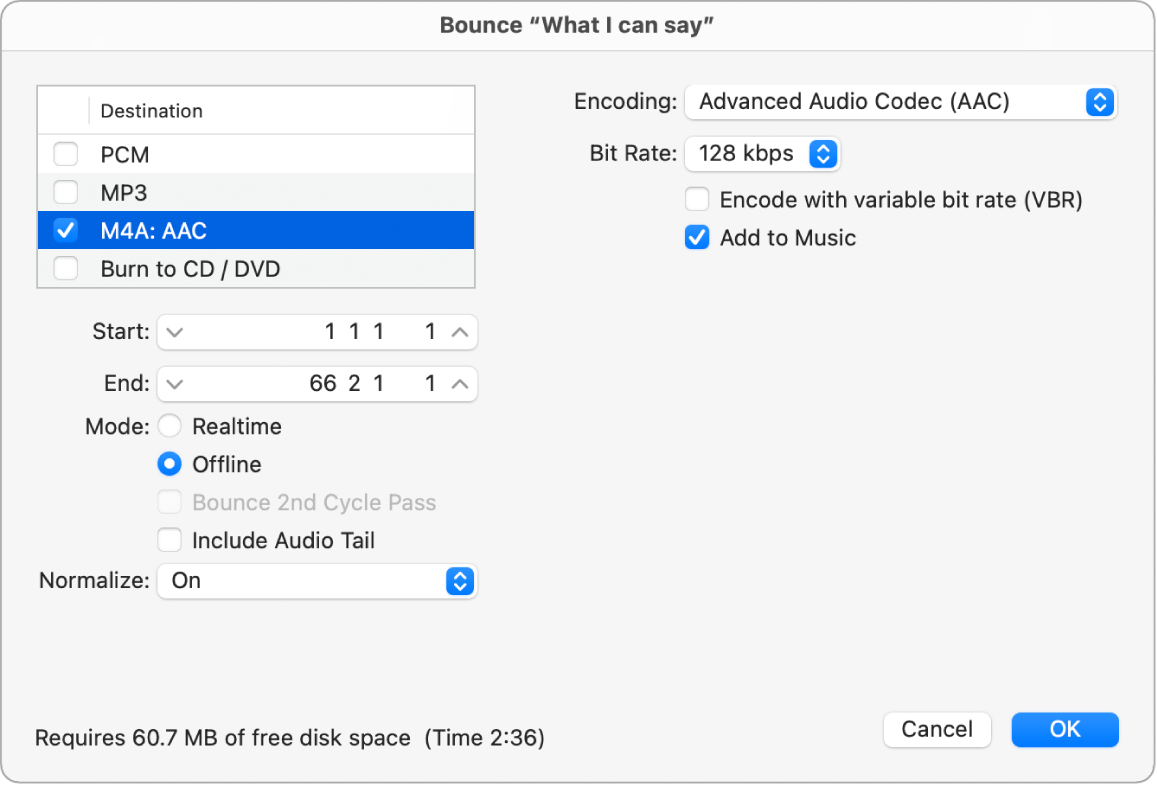
Task: Select the PCM row in the Destination list
Action: (x=256, y=154)
